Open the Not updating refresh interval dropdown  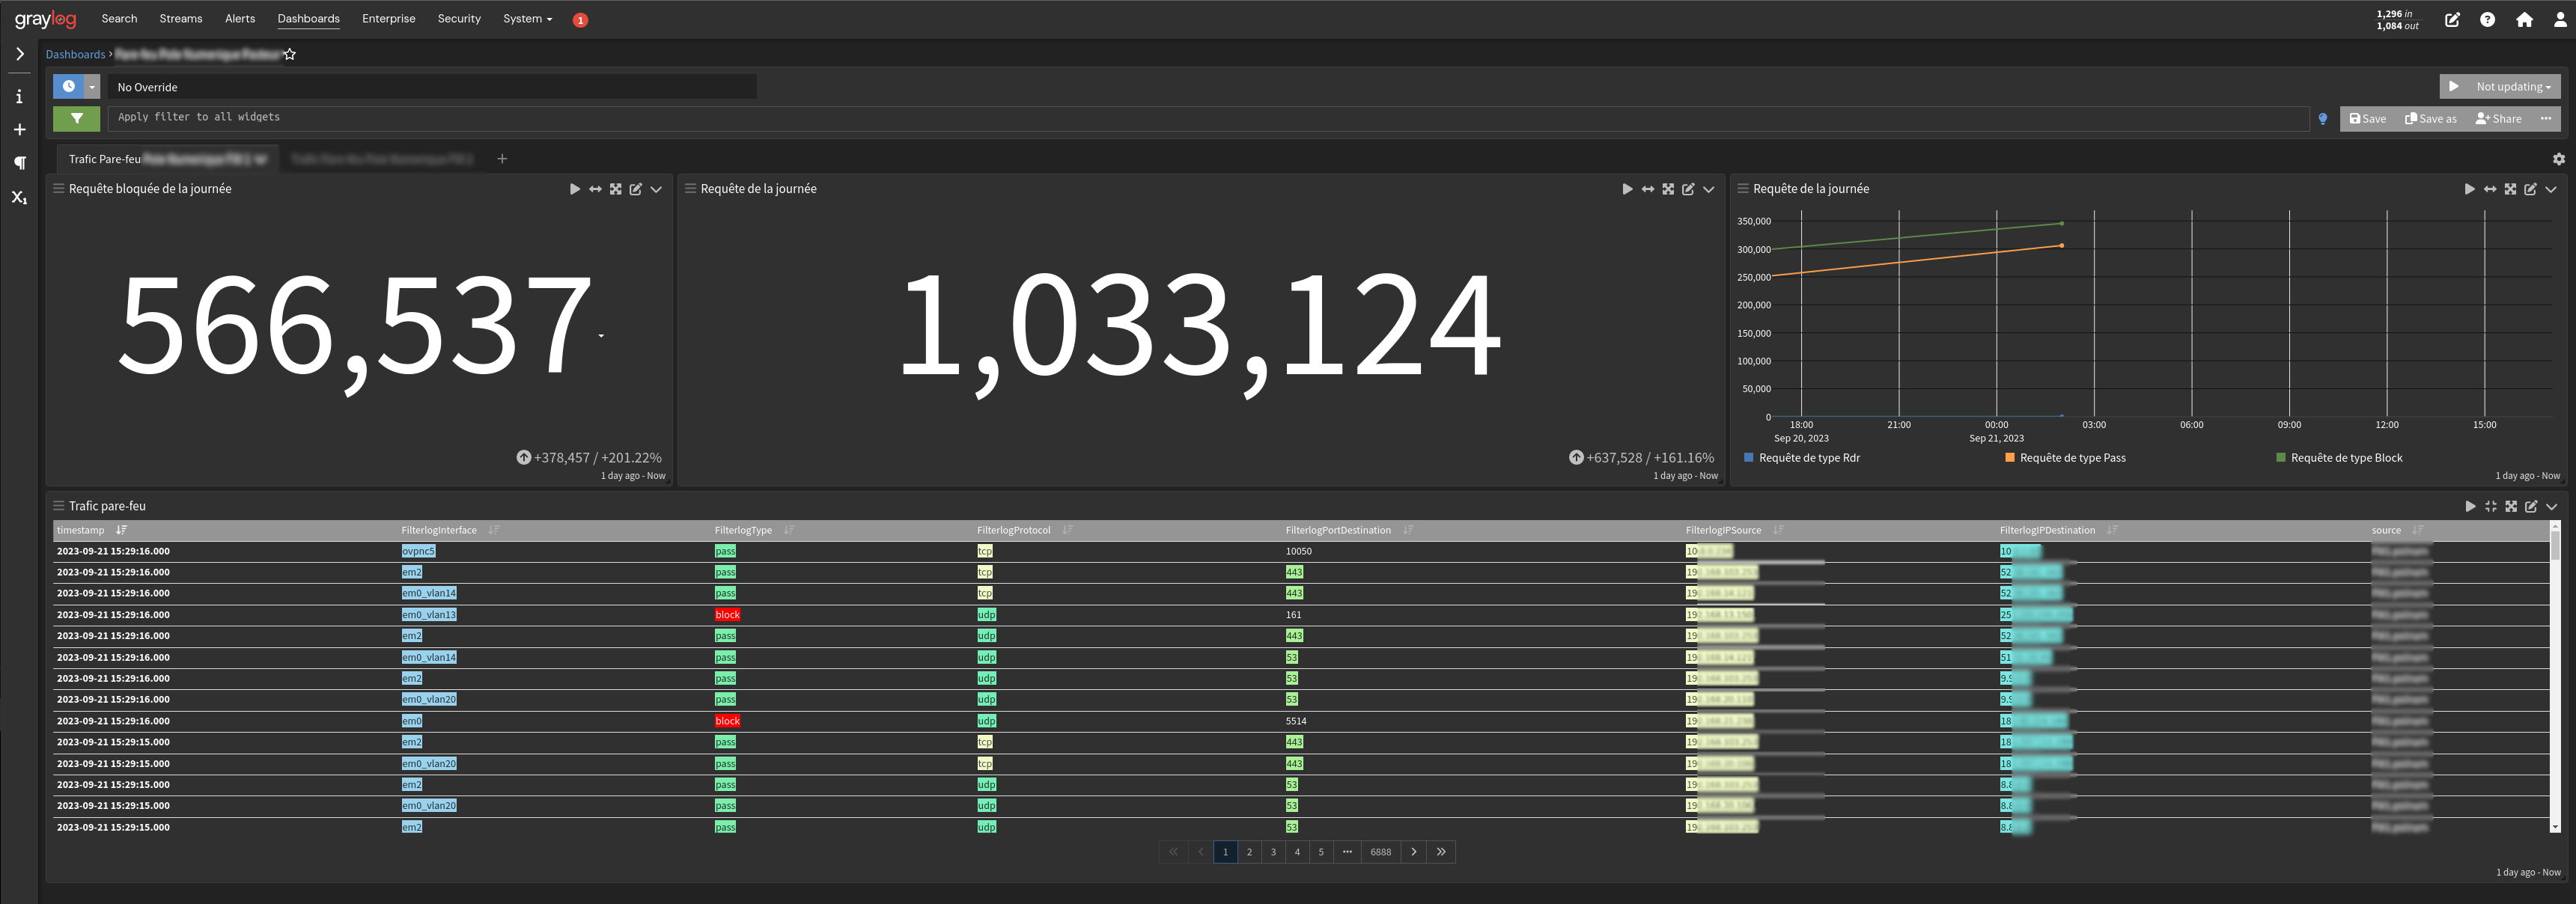(2512, 87)
